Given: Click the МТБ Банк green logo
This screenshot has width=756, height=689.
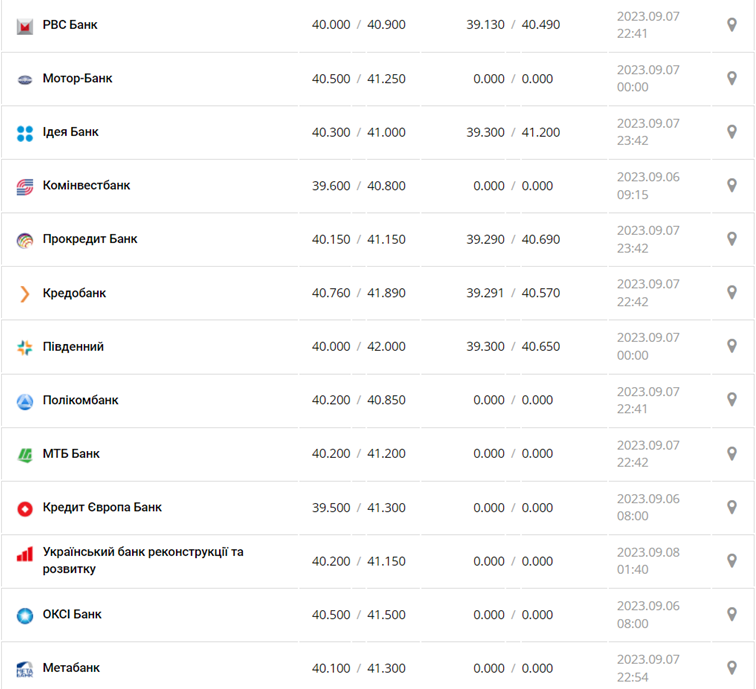Looking at the screenshot, I should (x=25, y=455).
